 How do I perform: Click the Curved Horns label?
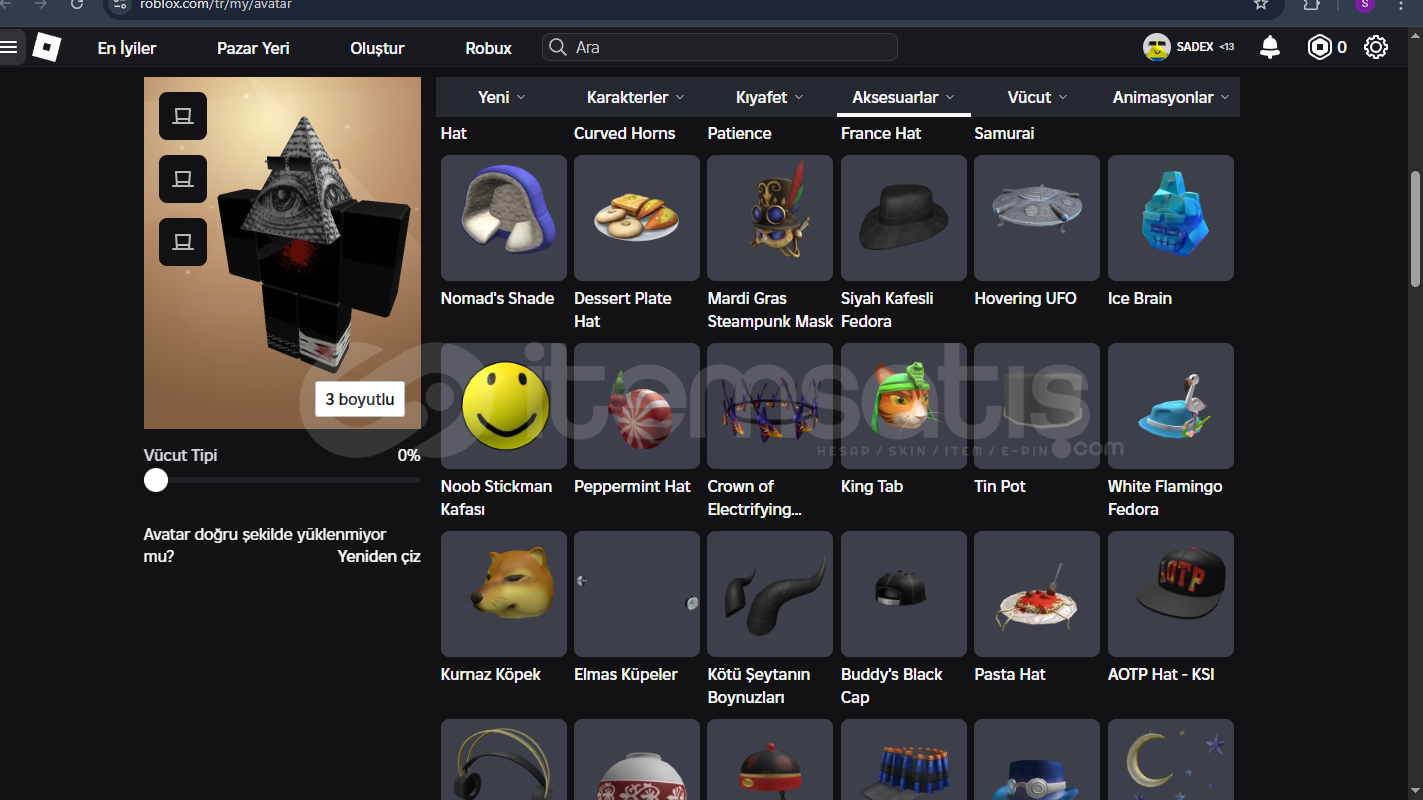pos(624,133)
